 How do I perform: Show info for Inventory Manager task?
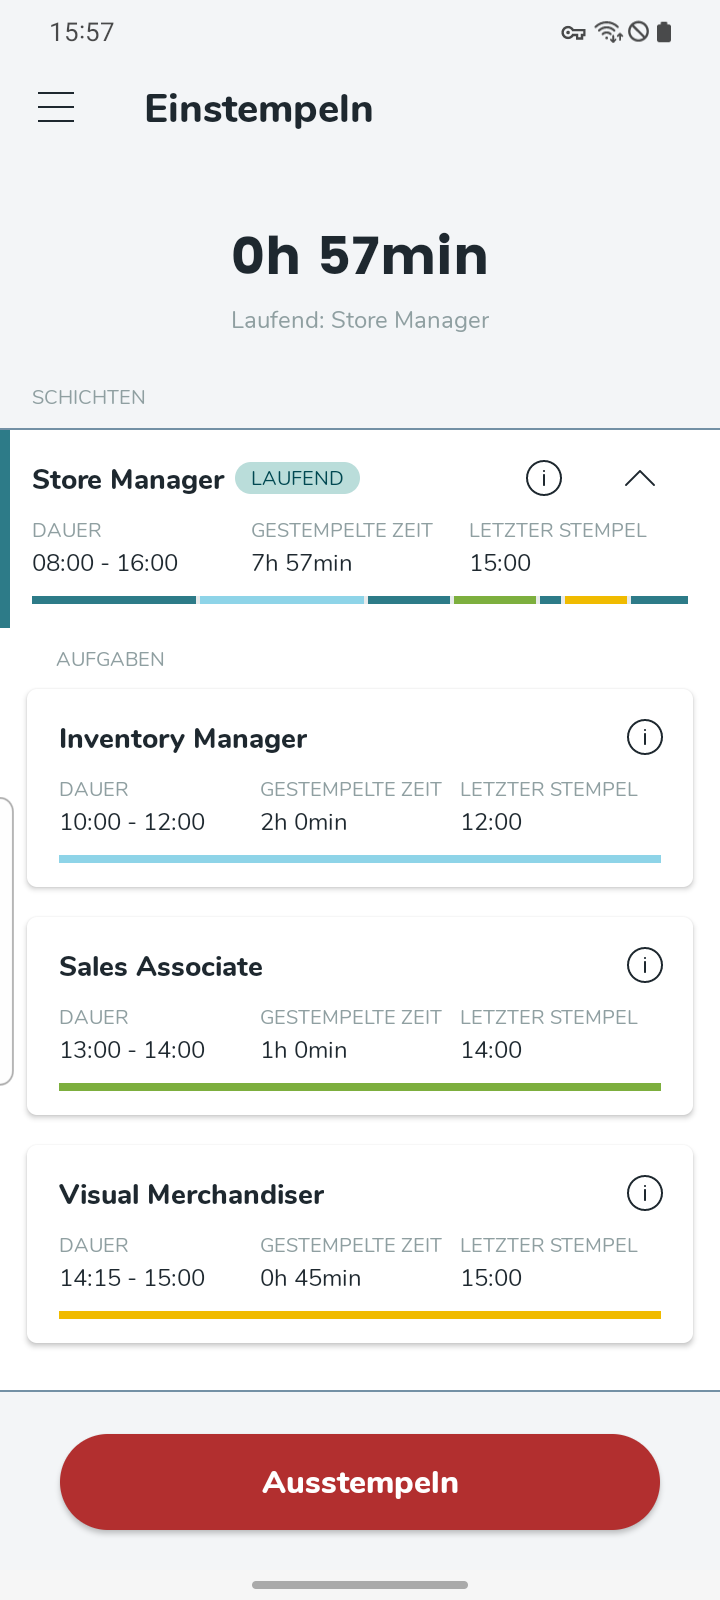645,737
